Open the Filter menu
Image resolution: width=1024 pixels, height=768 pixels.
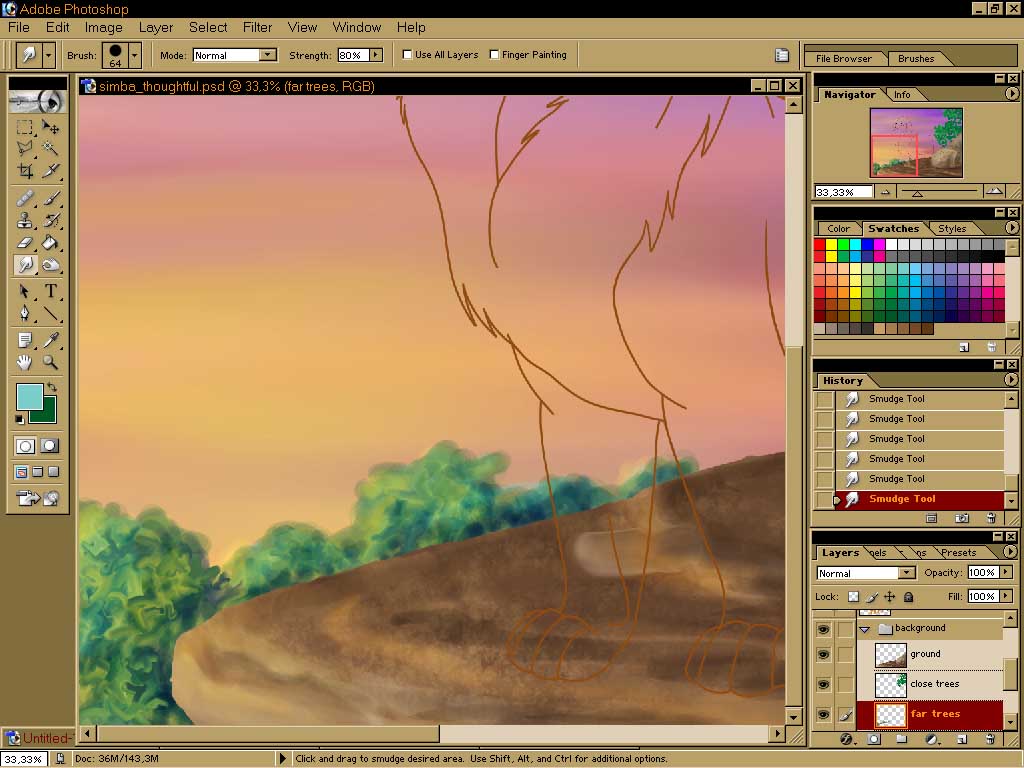tap(257, 27)
